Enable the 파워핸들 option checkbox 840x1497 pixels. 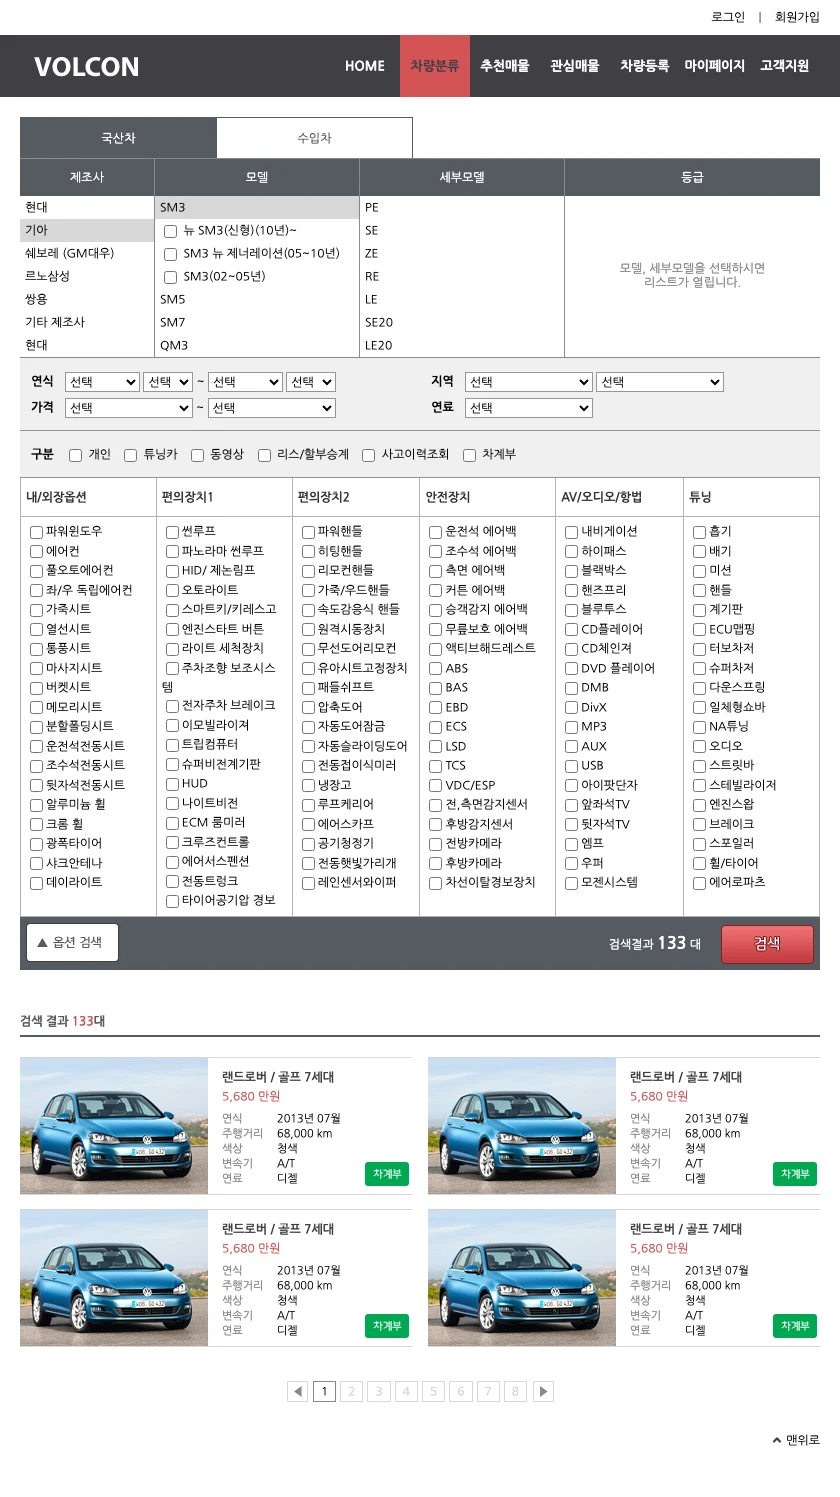(x=308, y=532)
